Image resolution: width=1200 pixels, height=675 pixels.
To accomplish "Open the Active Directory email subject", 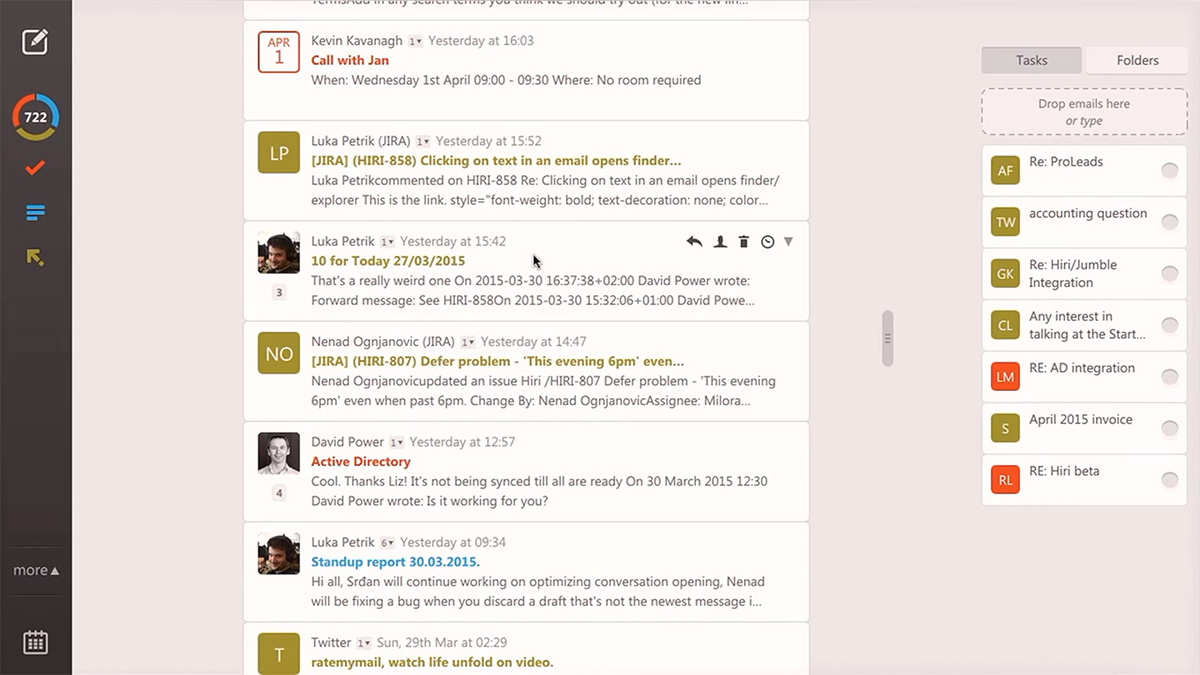I will coord(361,462).
